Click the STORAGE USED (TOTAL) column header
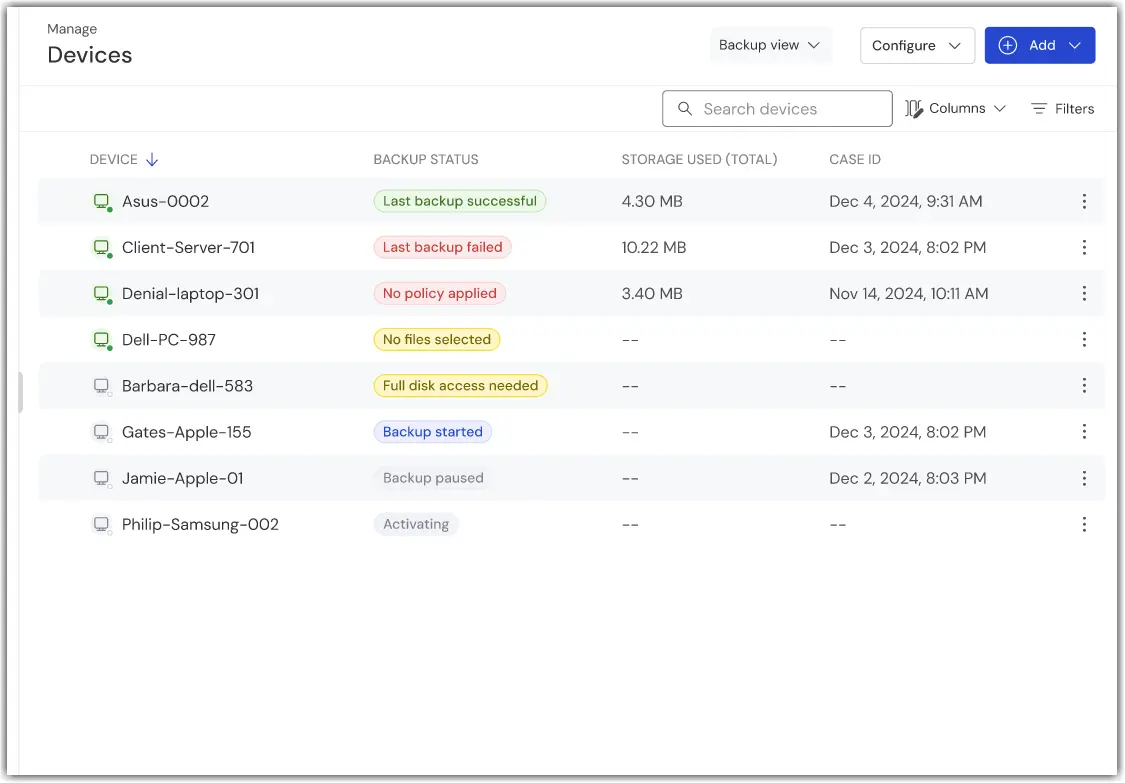 [x=699, y=159]
